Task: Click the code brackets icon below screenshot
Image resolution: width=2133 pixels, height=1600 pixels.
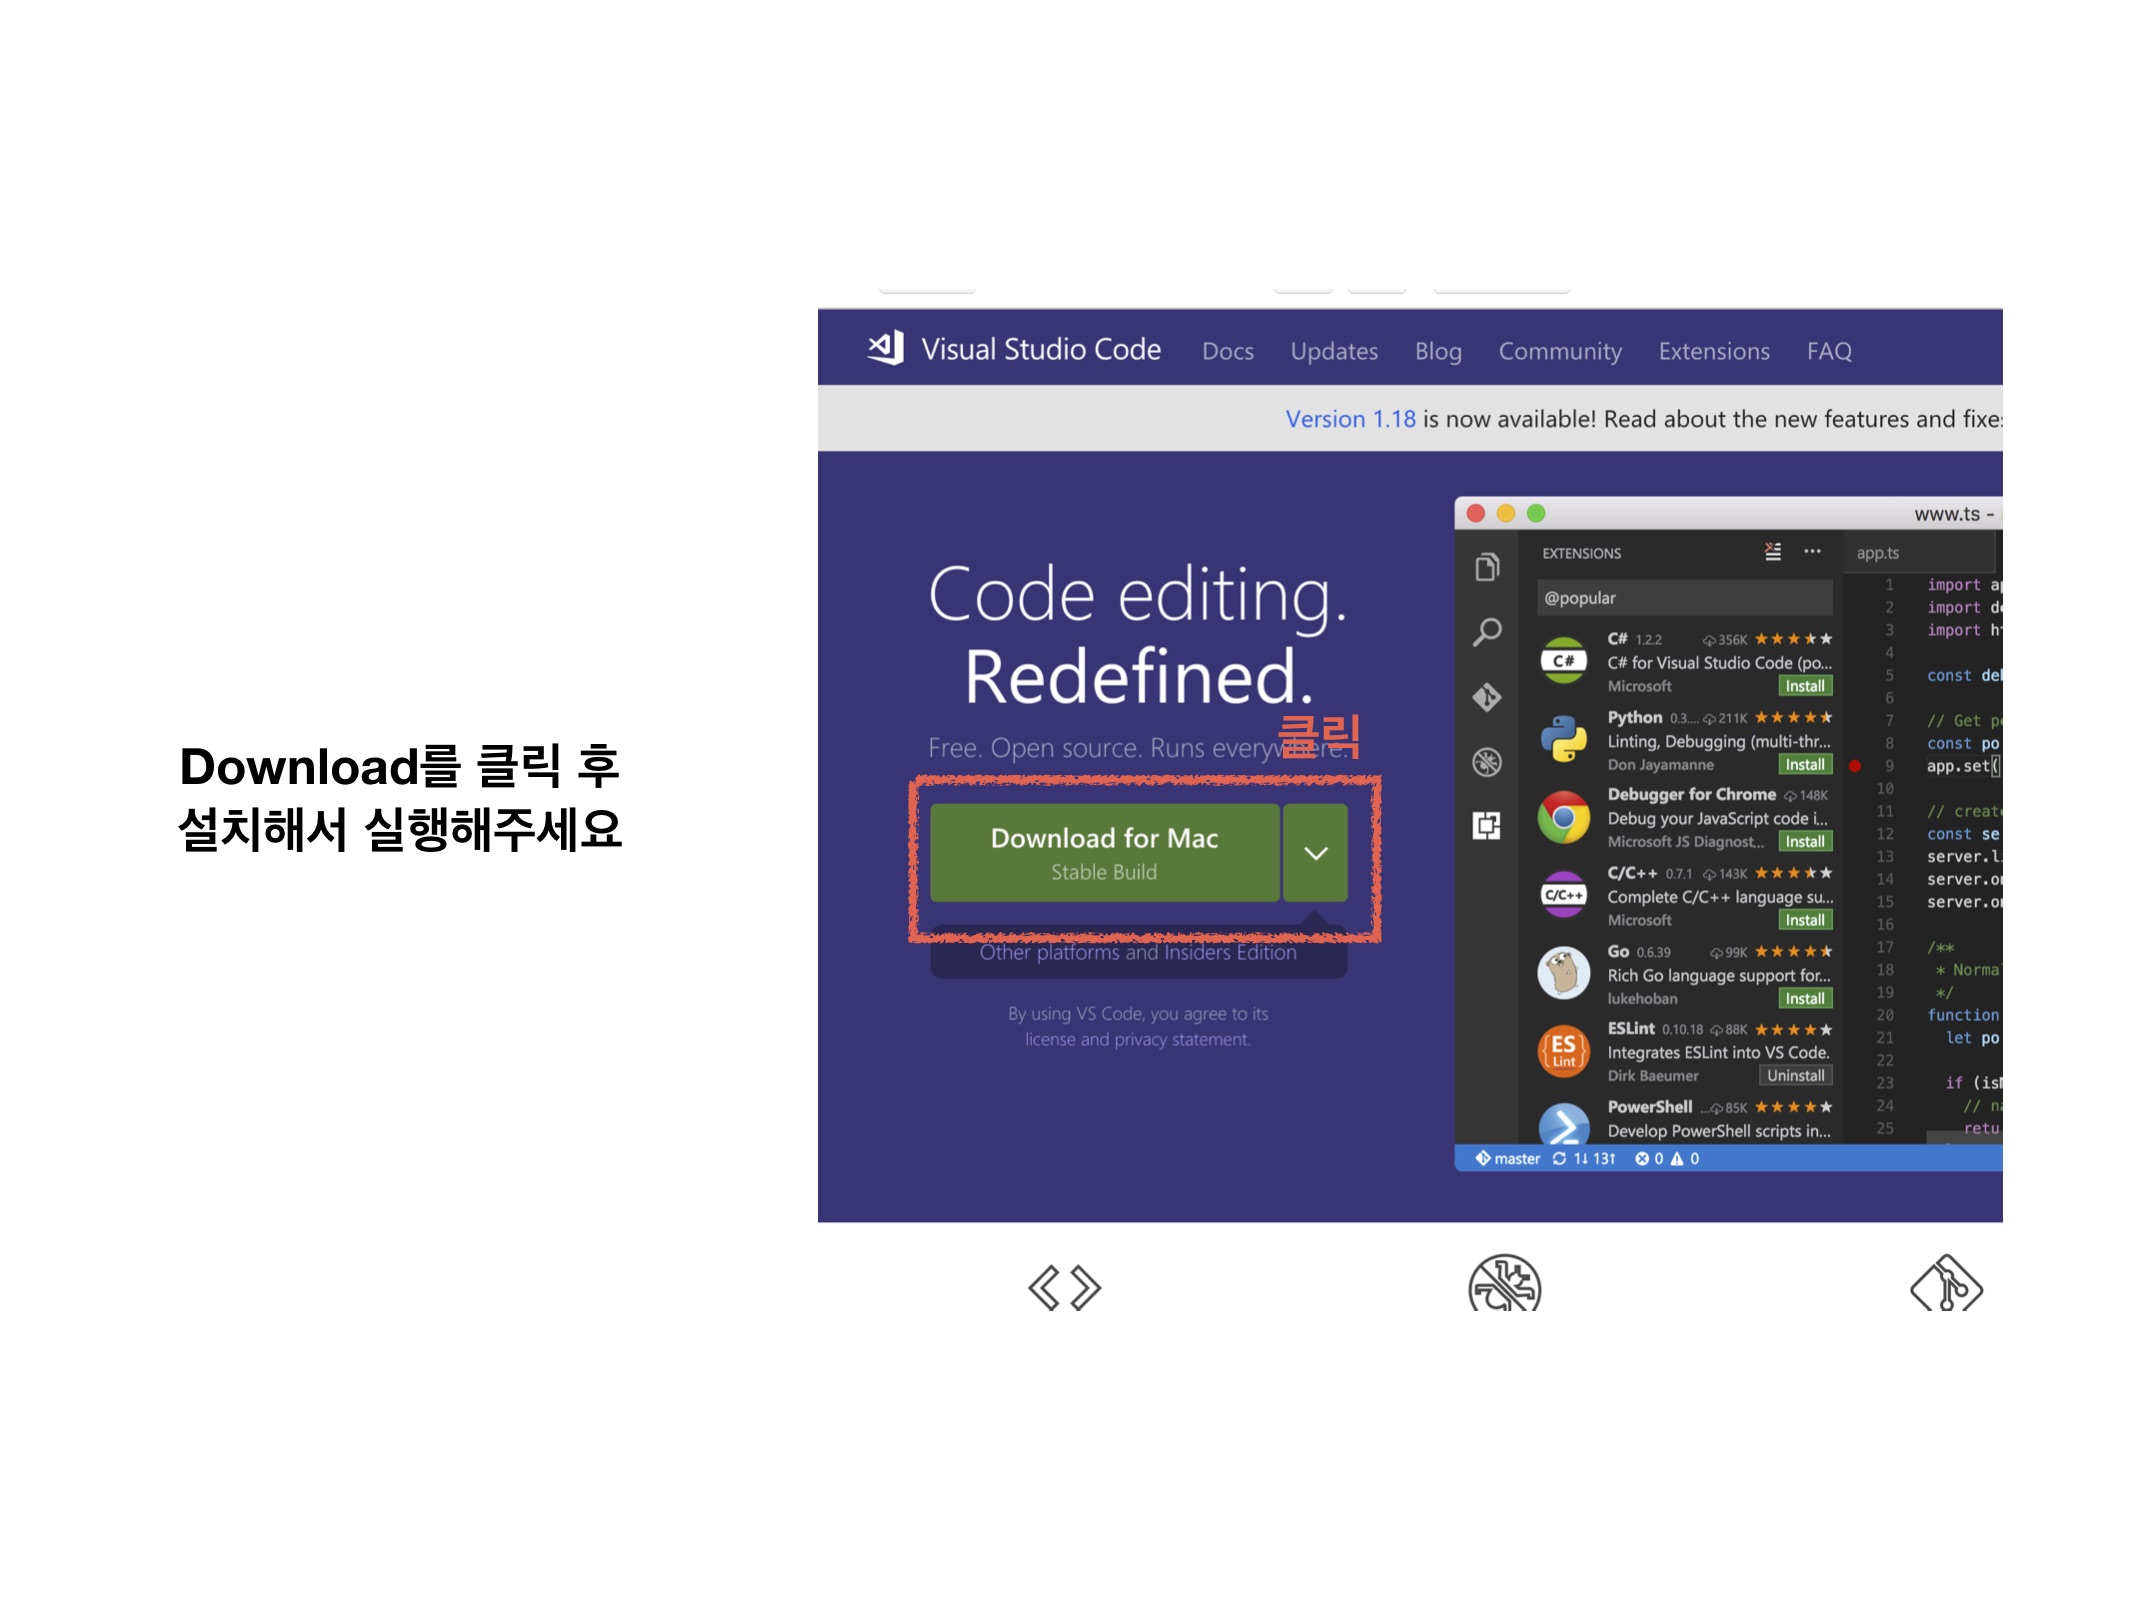Action: pyautogui.click(x=1064, y=1288)
